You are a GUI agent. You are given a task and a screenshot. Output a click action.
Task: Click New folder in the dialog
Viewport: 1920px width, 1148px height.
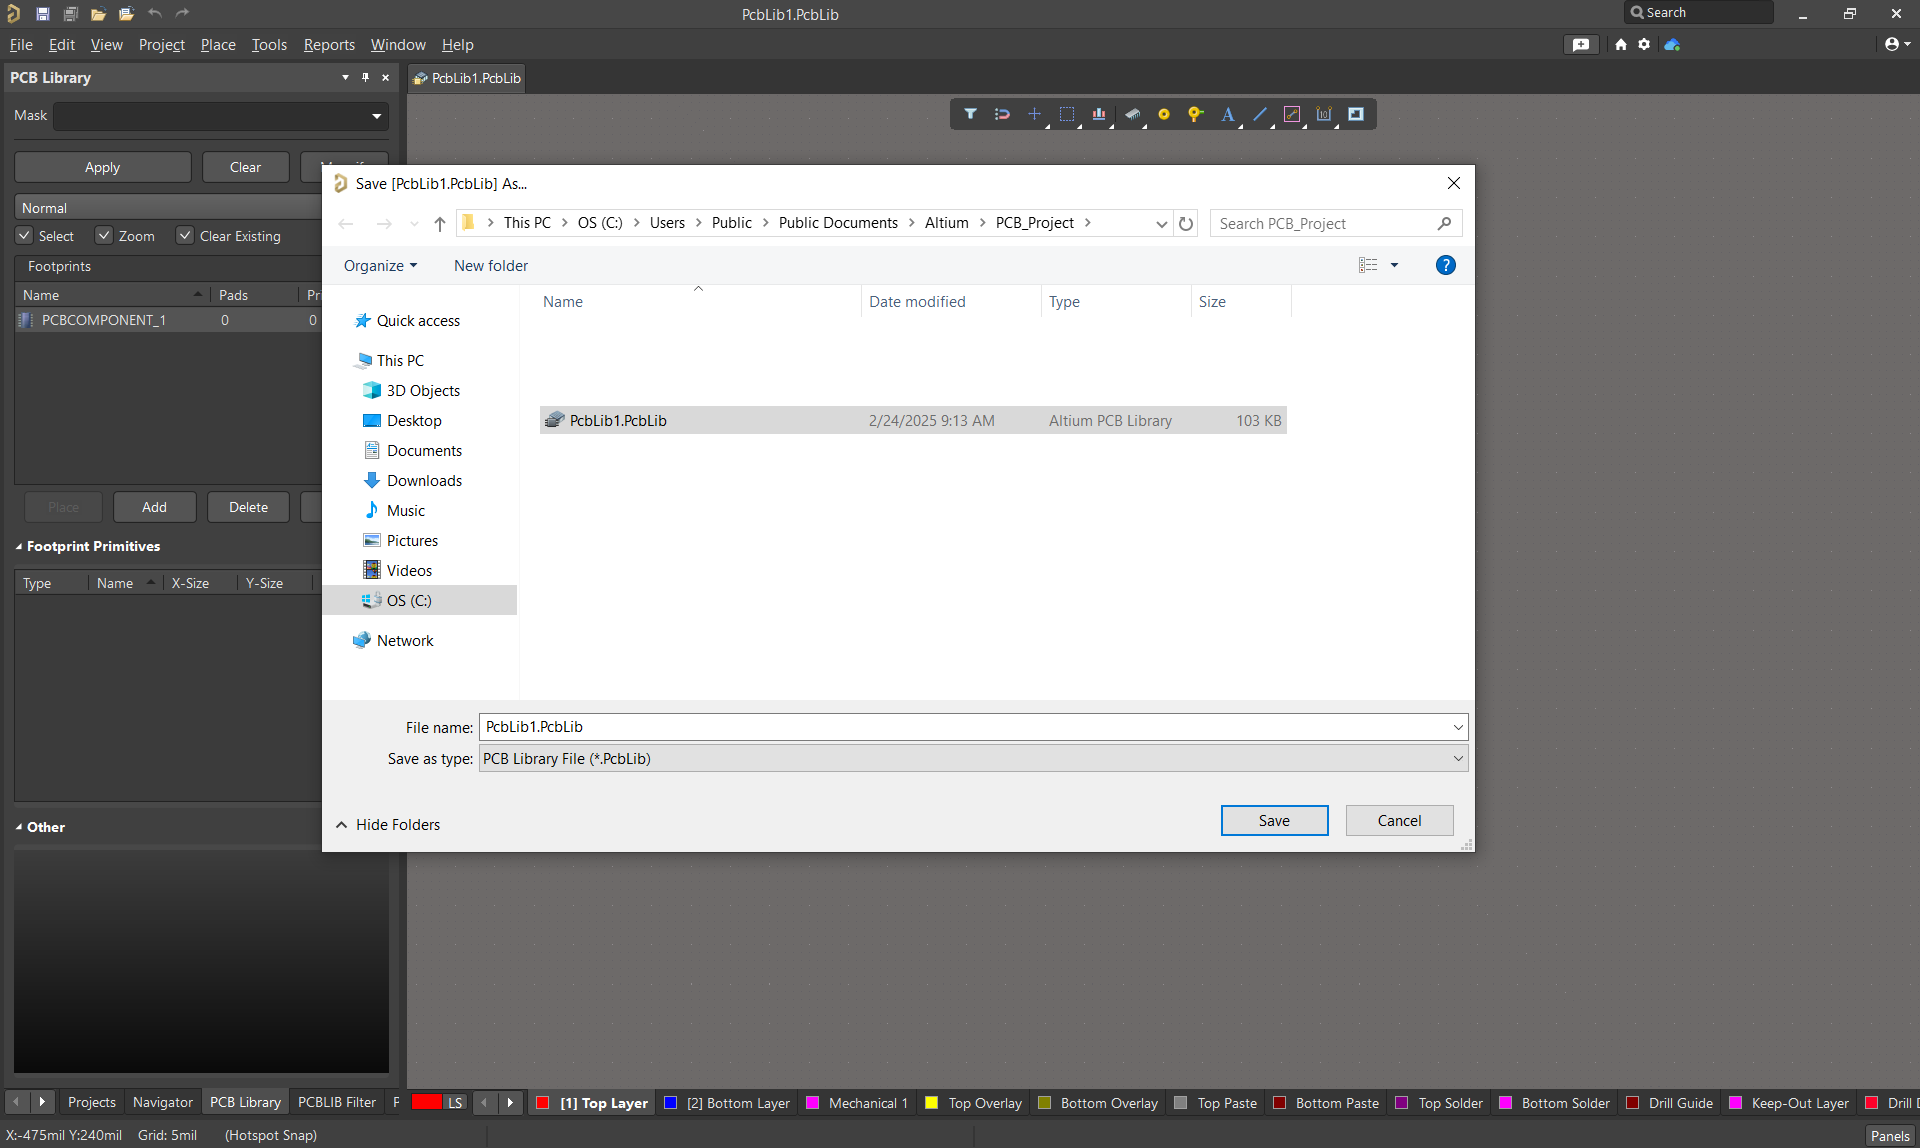pyautogui.click(x=490, y=265)
